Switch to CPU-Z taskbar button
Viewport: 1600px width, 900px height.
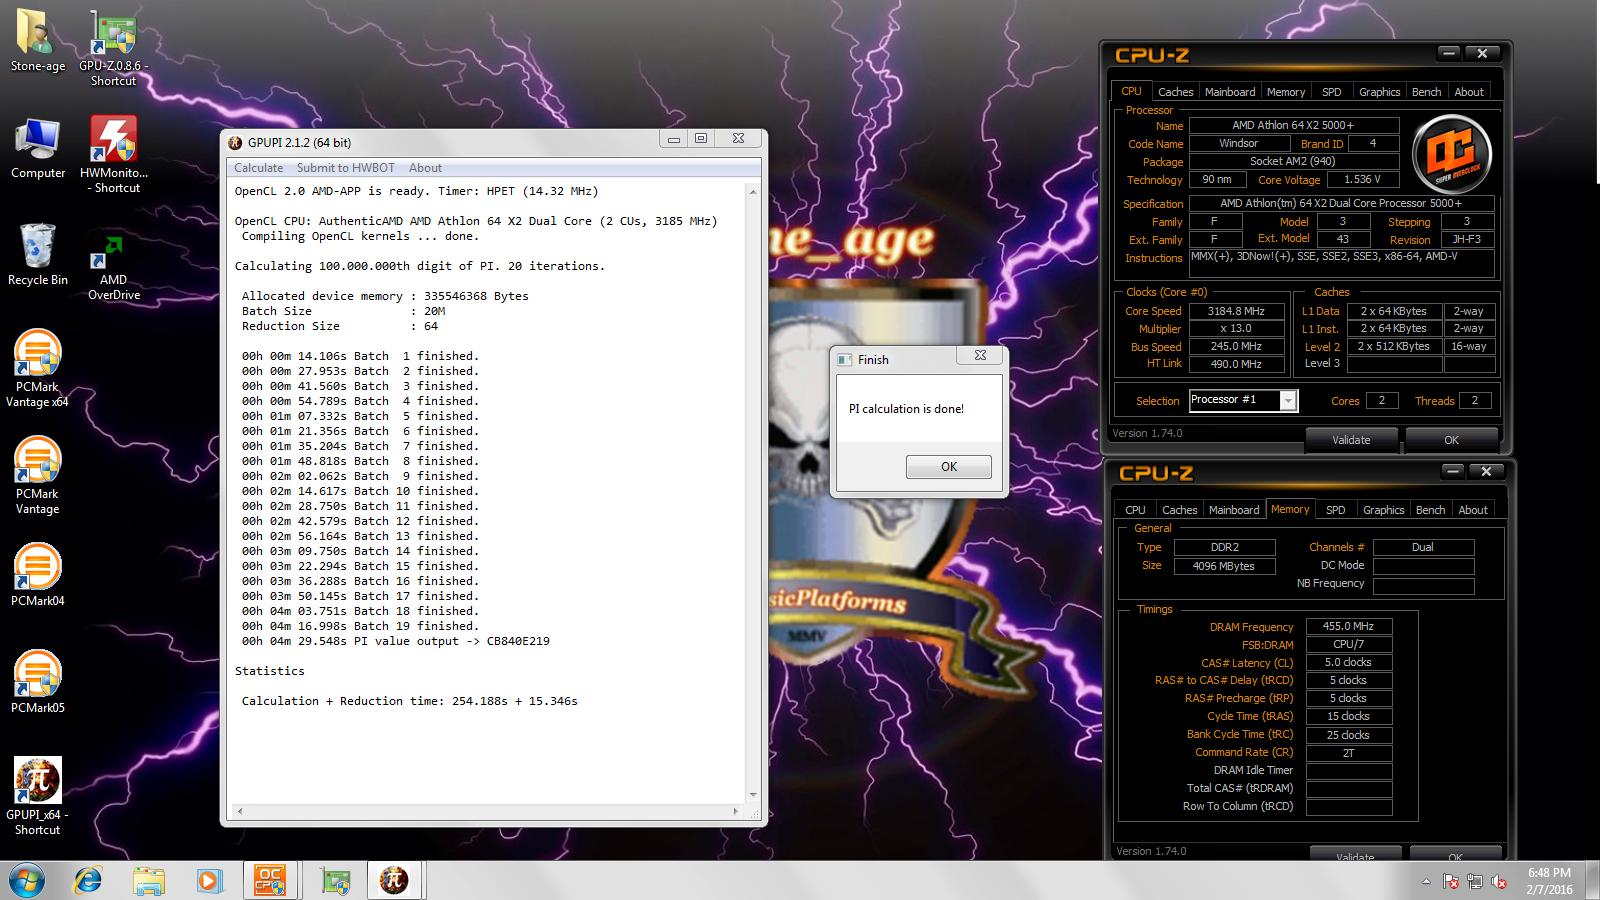point(270,880)
